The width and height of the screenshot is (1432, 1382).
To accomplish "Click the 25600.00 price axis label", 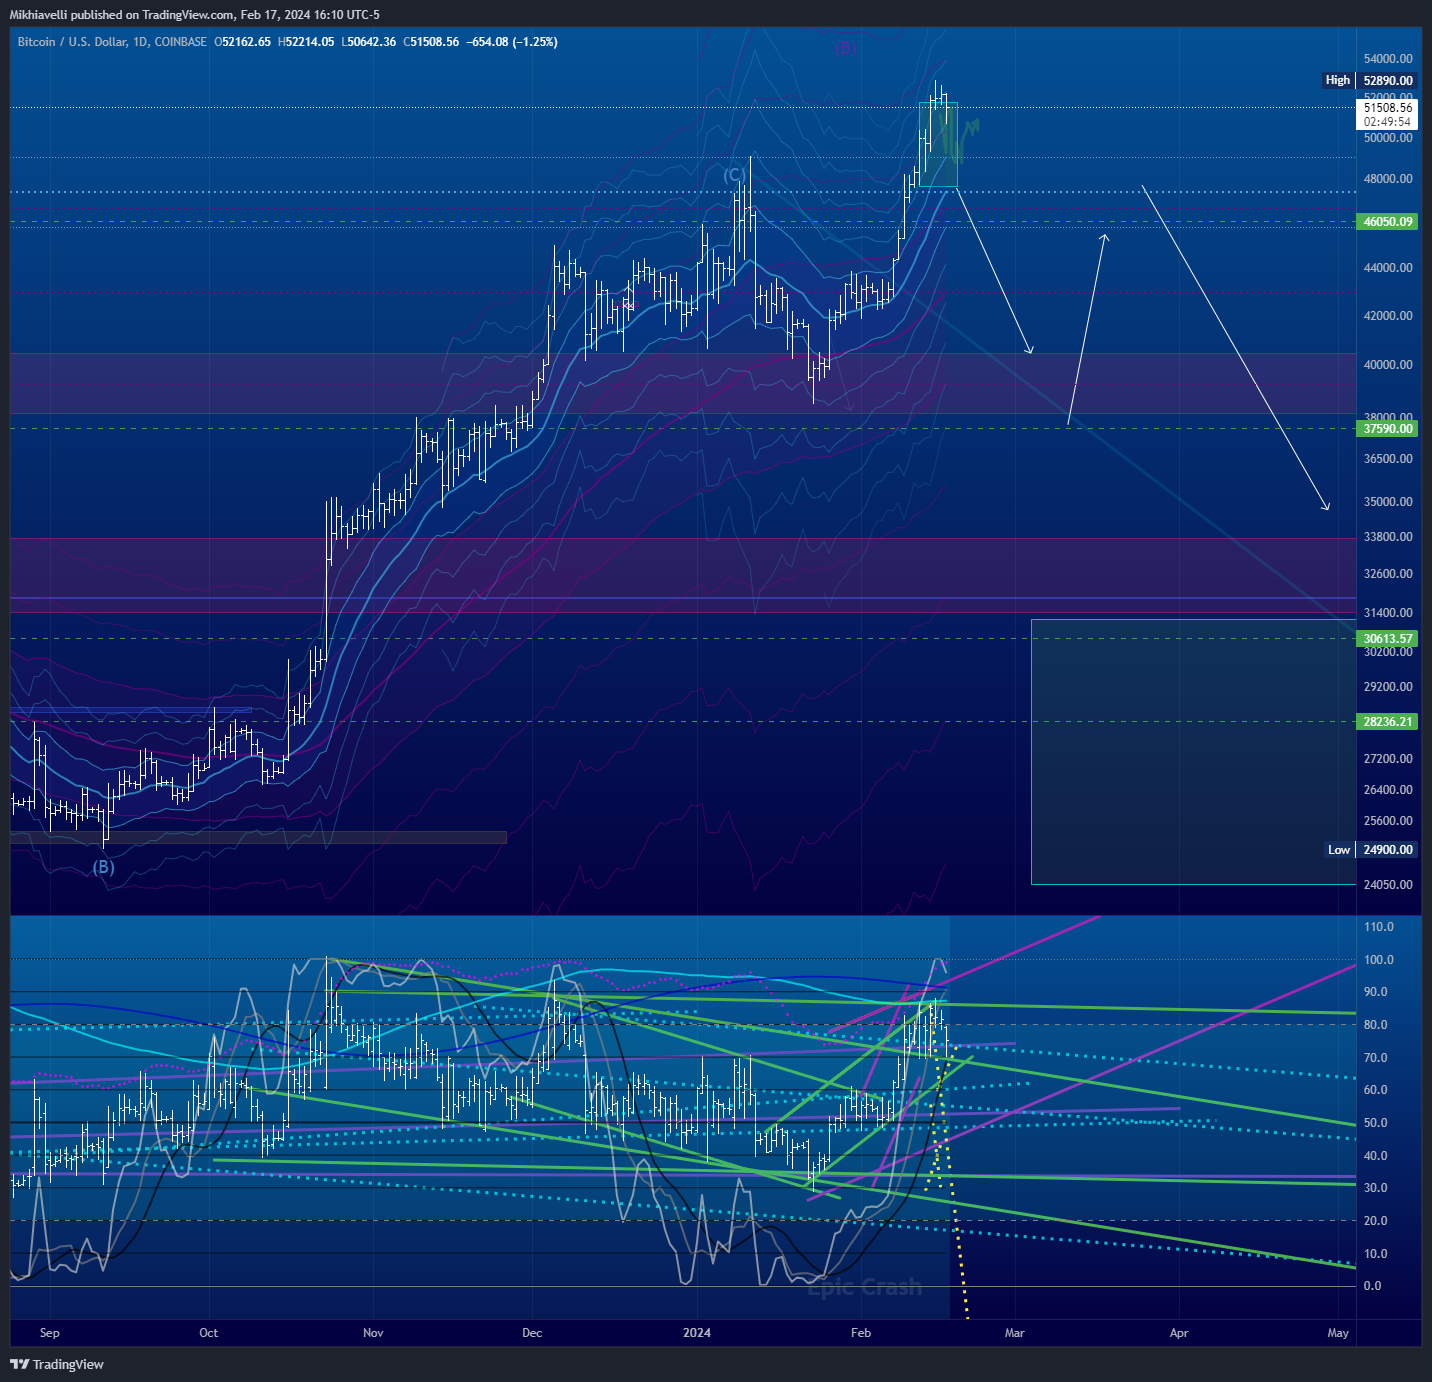I will coord(1388,821).
